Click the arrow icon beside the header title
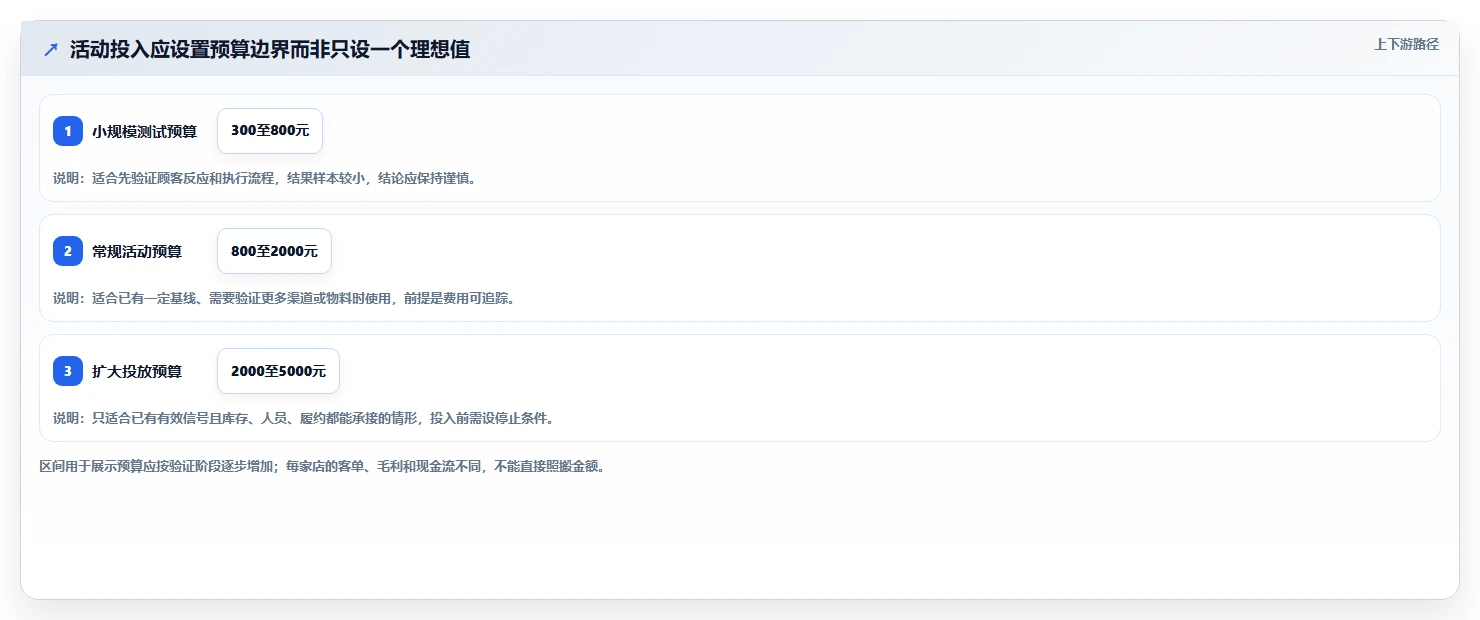Screen dimensions: 1480x620 pyautogui.click(x=51, y=49)
